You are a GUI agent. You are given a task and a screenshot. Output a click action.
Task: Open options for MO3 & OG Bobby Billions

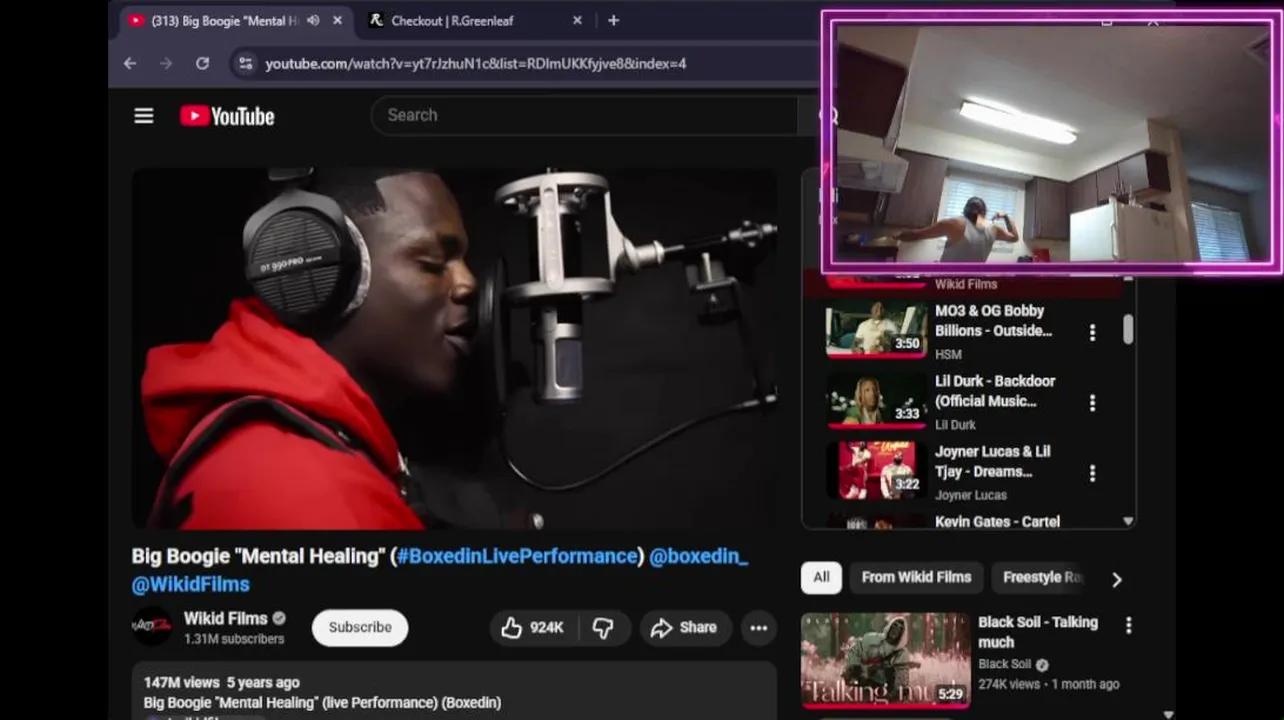pyautogui.click(x=1092, y=332)
